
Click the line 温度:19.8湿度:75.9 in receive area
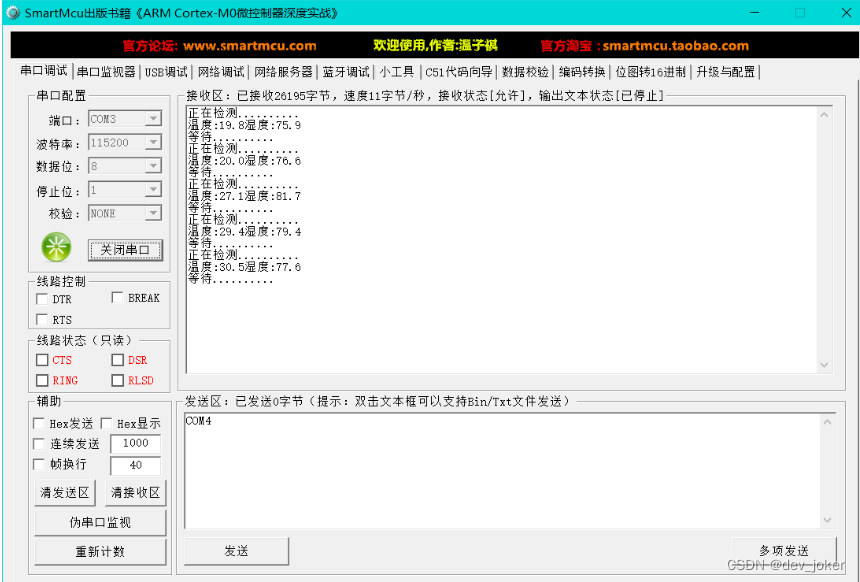[245, 125]
